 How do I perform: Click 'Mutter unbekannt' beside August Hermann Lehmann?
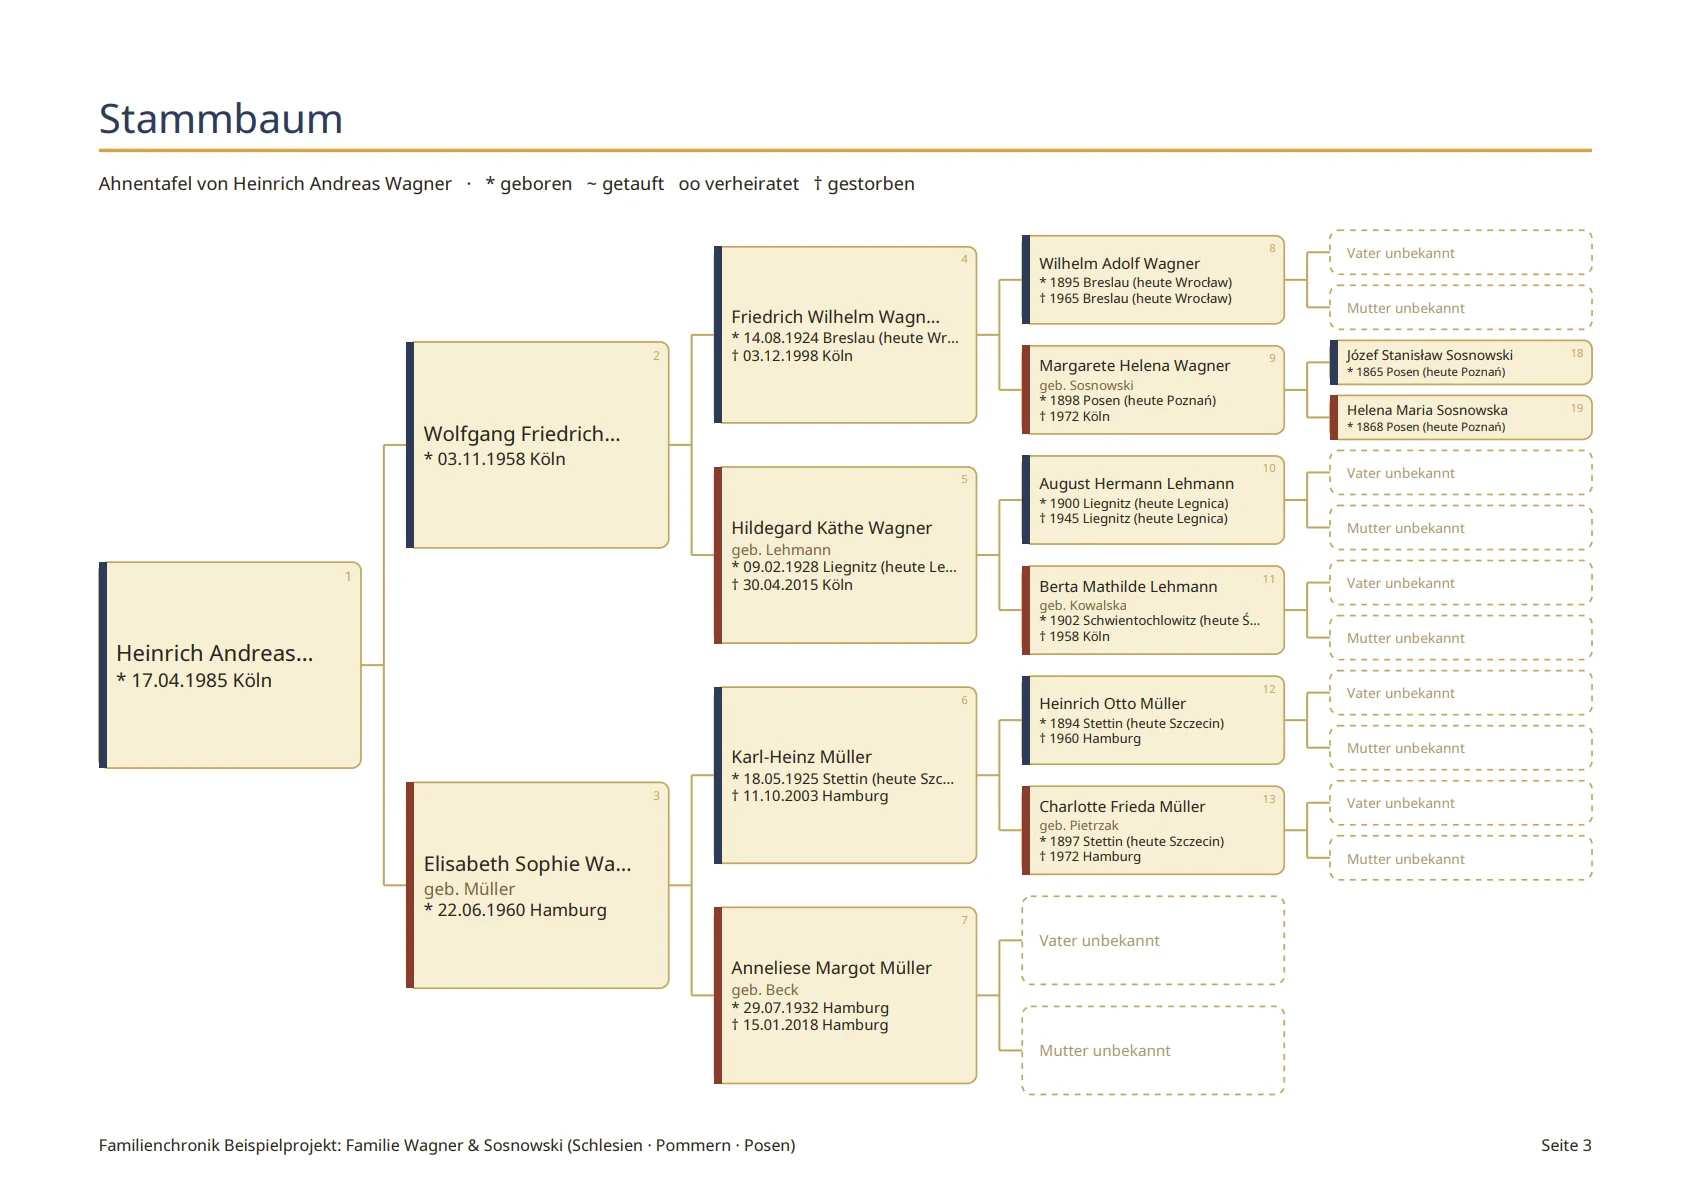pyautogui.click(x=1461, y=527)
